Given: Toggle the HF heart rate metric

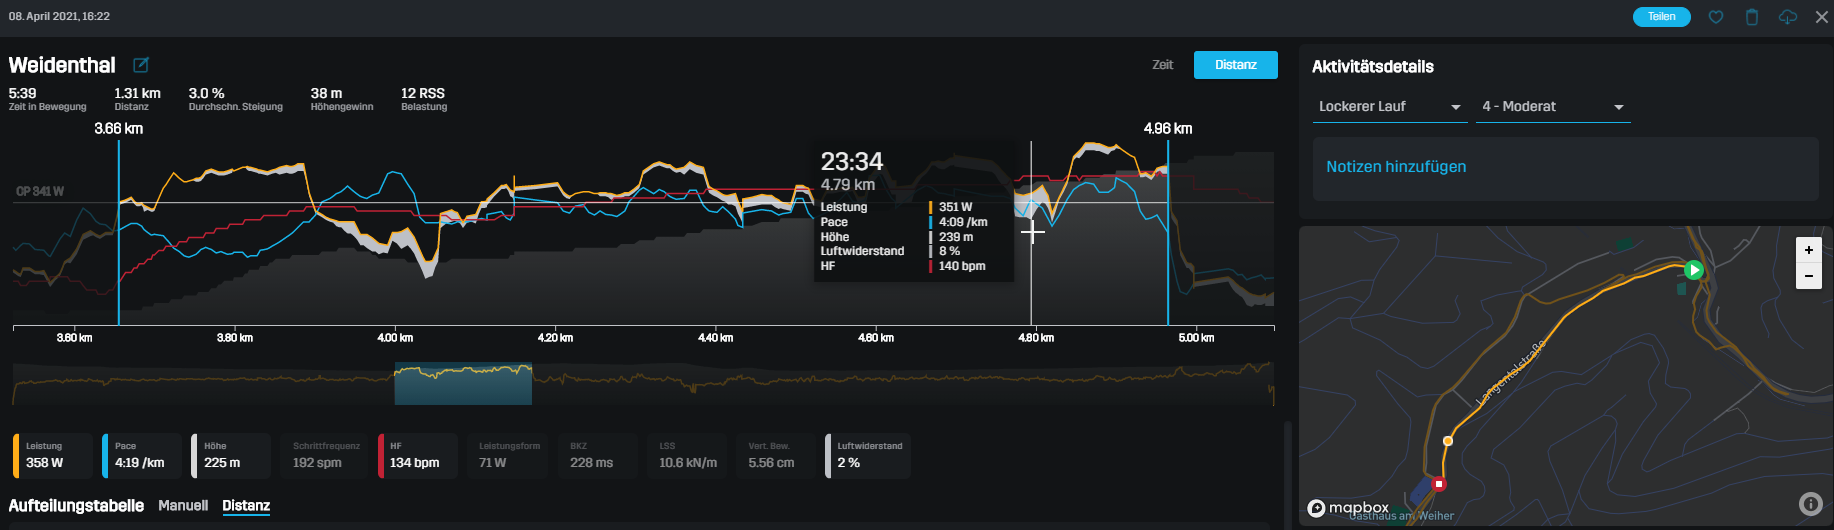Looking at the screenshot, I should pos(417,456).
